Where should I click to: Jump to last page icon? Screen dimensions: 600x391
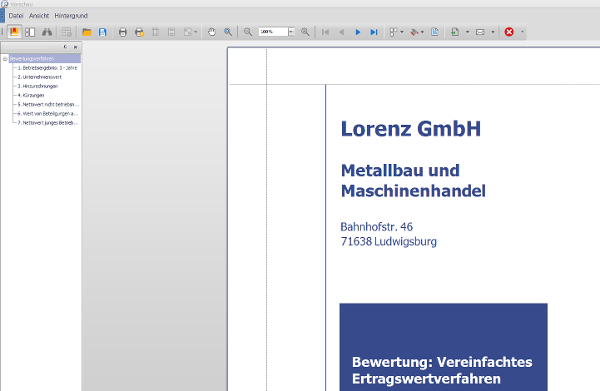(374, 32)
